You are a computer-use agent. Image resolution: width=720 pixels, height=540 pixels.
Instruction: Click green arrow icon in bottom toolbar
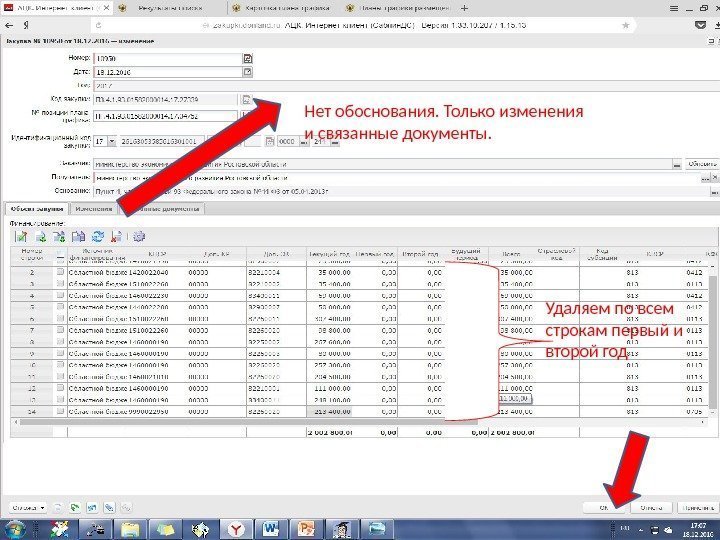[x=75, y=508]
